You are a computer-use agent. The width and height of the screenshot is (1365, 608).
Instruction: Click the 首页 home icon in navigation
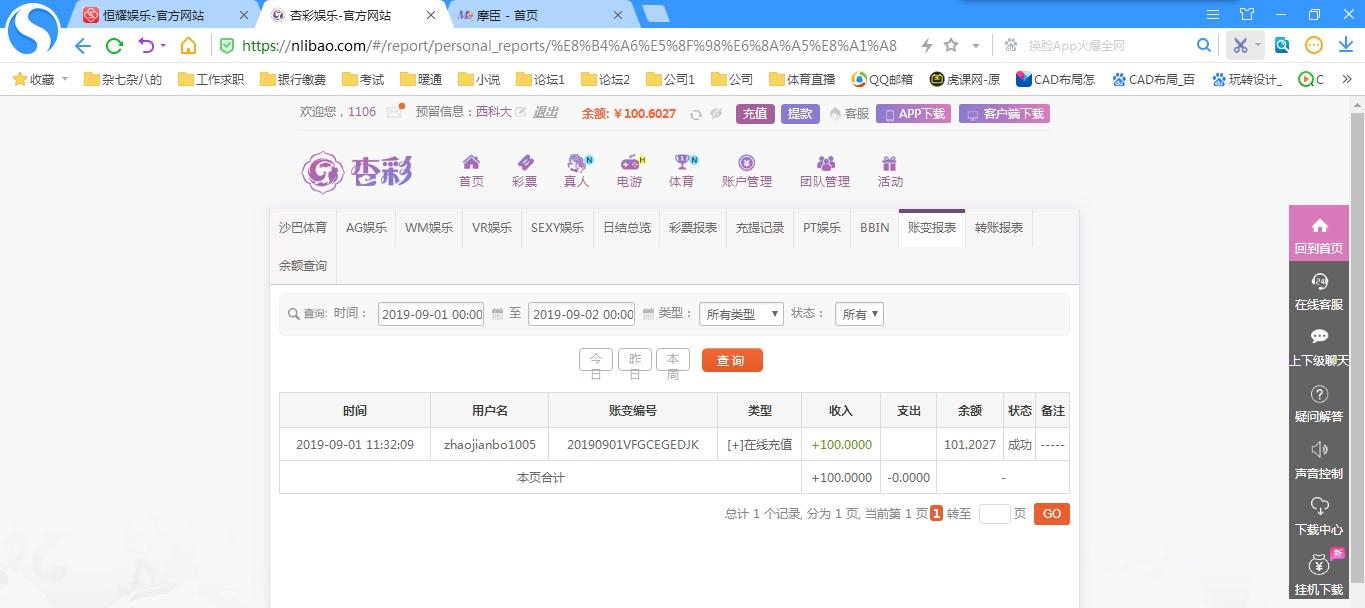point(471,163)
